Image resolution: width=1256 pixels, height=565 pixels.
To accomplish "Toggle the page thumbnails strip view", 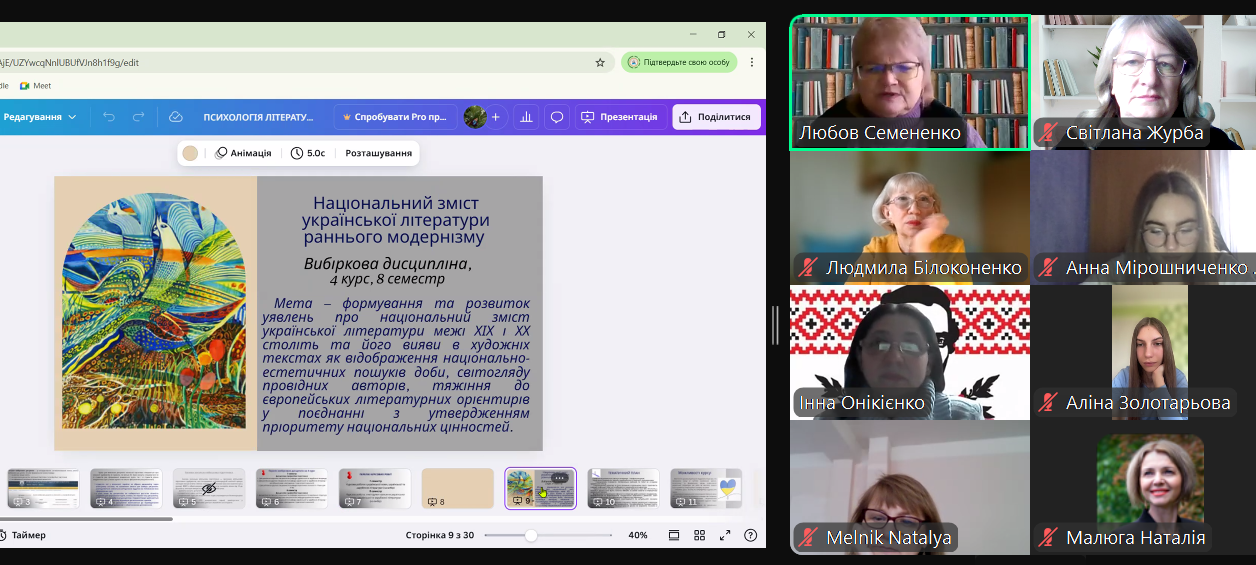I will pos(674,535).
